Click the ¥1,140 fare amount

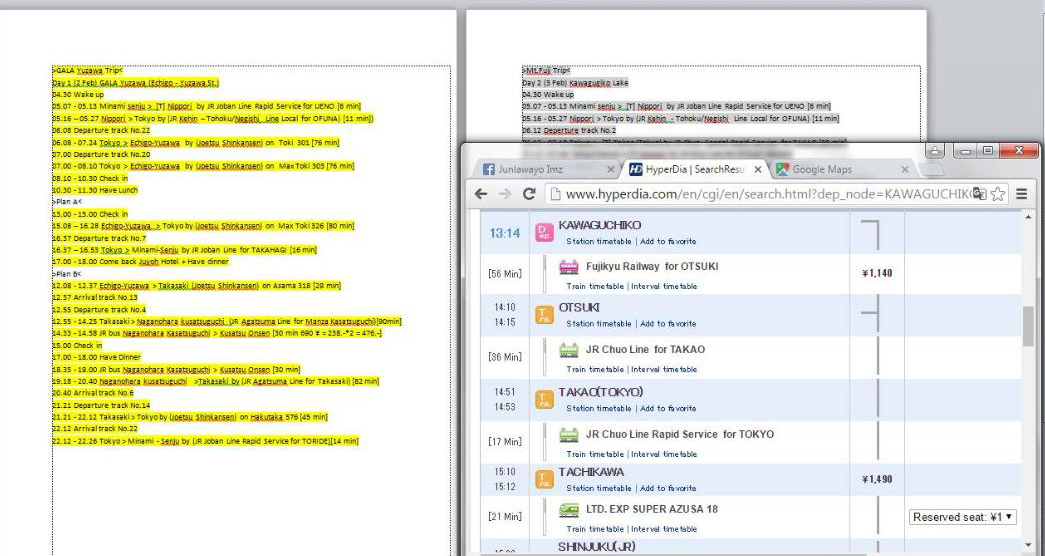tap(877, 273)
